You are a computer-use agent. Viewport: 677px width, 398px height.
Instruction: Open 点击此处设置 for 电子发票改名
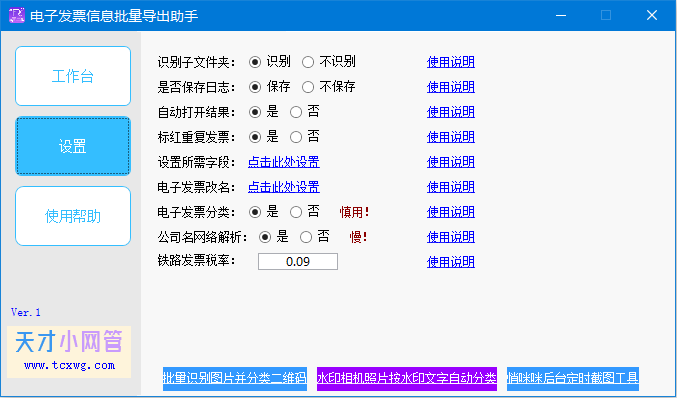pos(284,187)
